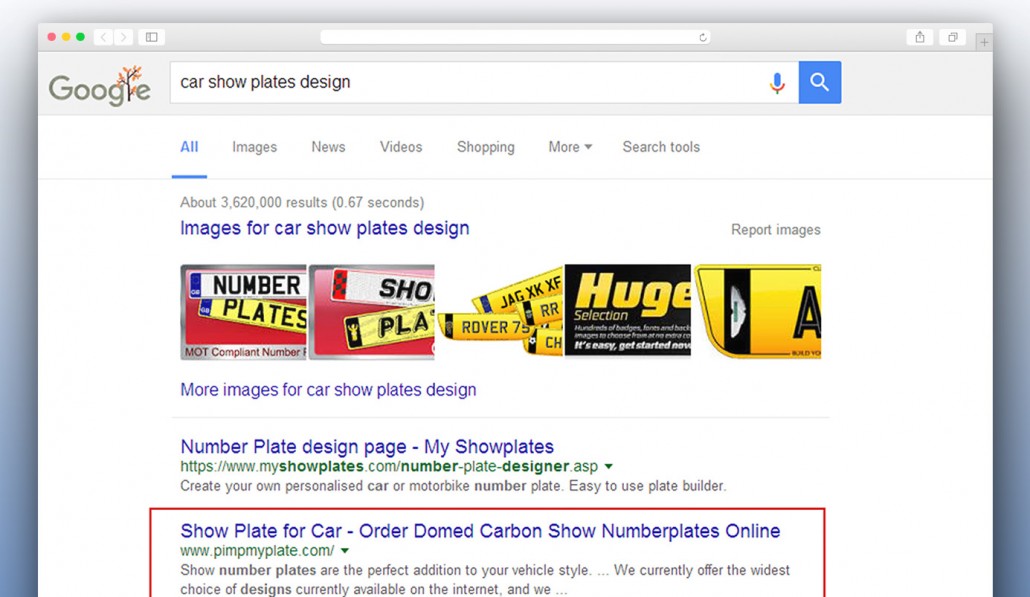Open Images for car show plates design link
1030x597 pixels.
(325, 228)
